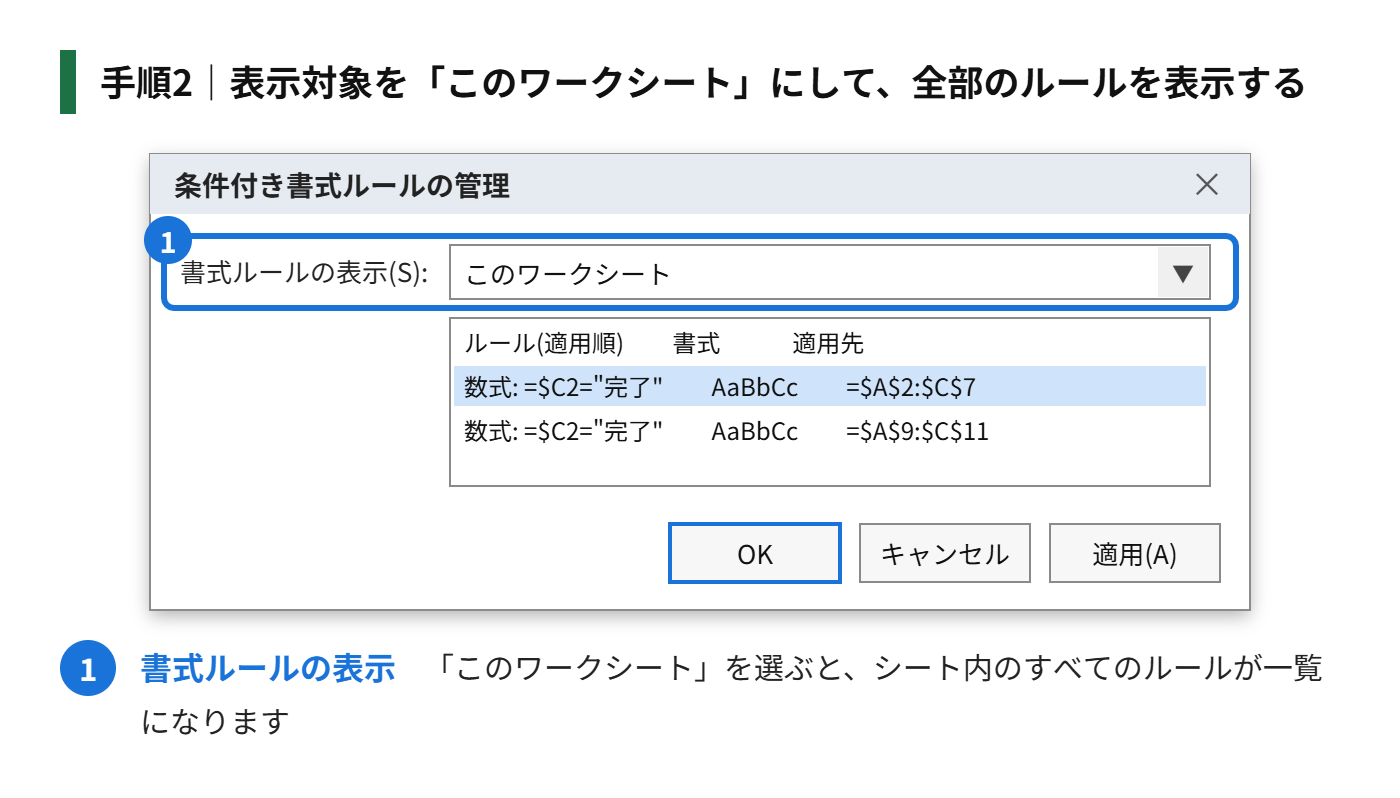Click the 条件付き書式ルールの管理 title text
The width and height of the screenshot is (1400, 798).
click(x=342, y=185)
